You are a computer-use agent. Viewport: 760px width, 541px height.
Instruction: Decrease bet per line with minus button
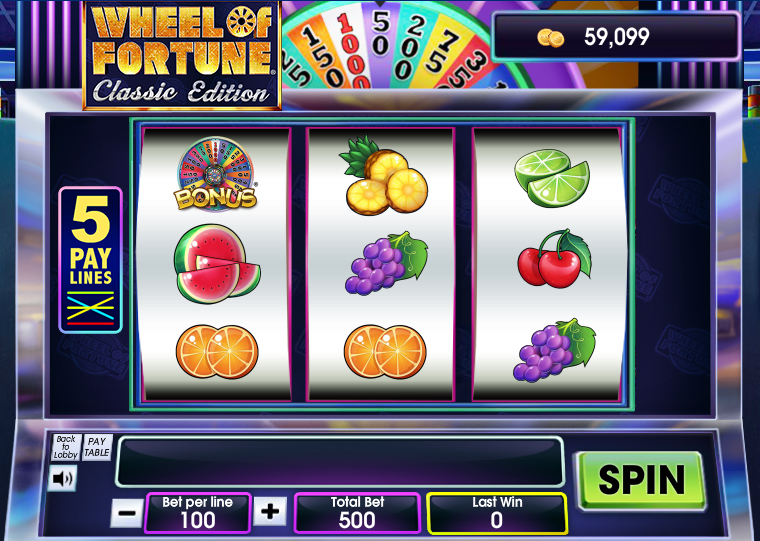pos(127,512)
